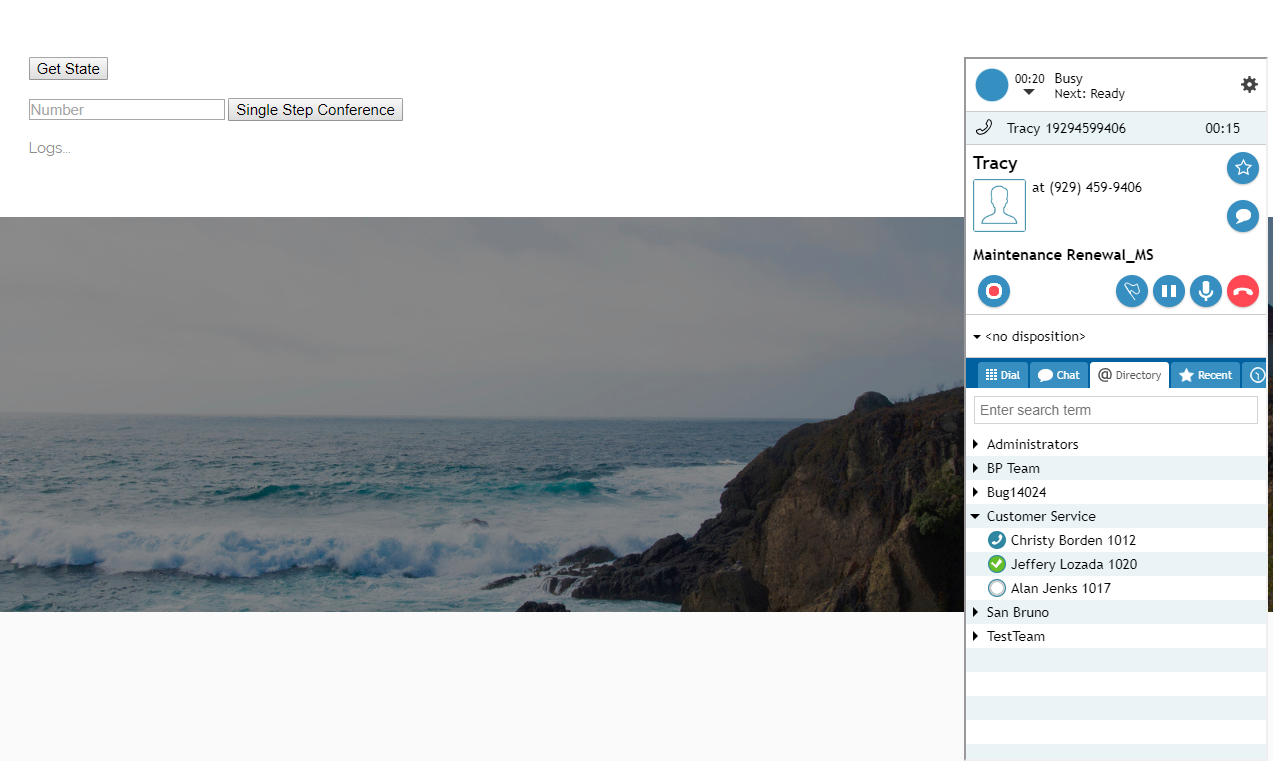Click the blue agent state circle
The width and height of the screenshot is (1273, 761).
(x=992, y=85)
